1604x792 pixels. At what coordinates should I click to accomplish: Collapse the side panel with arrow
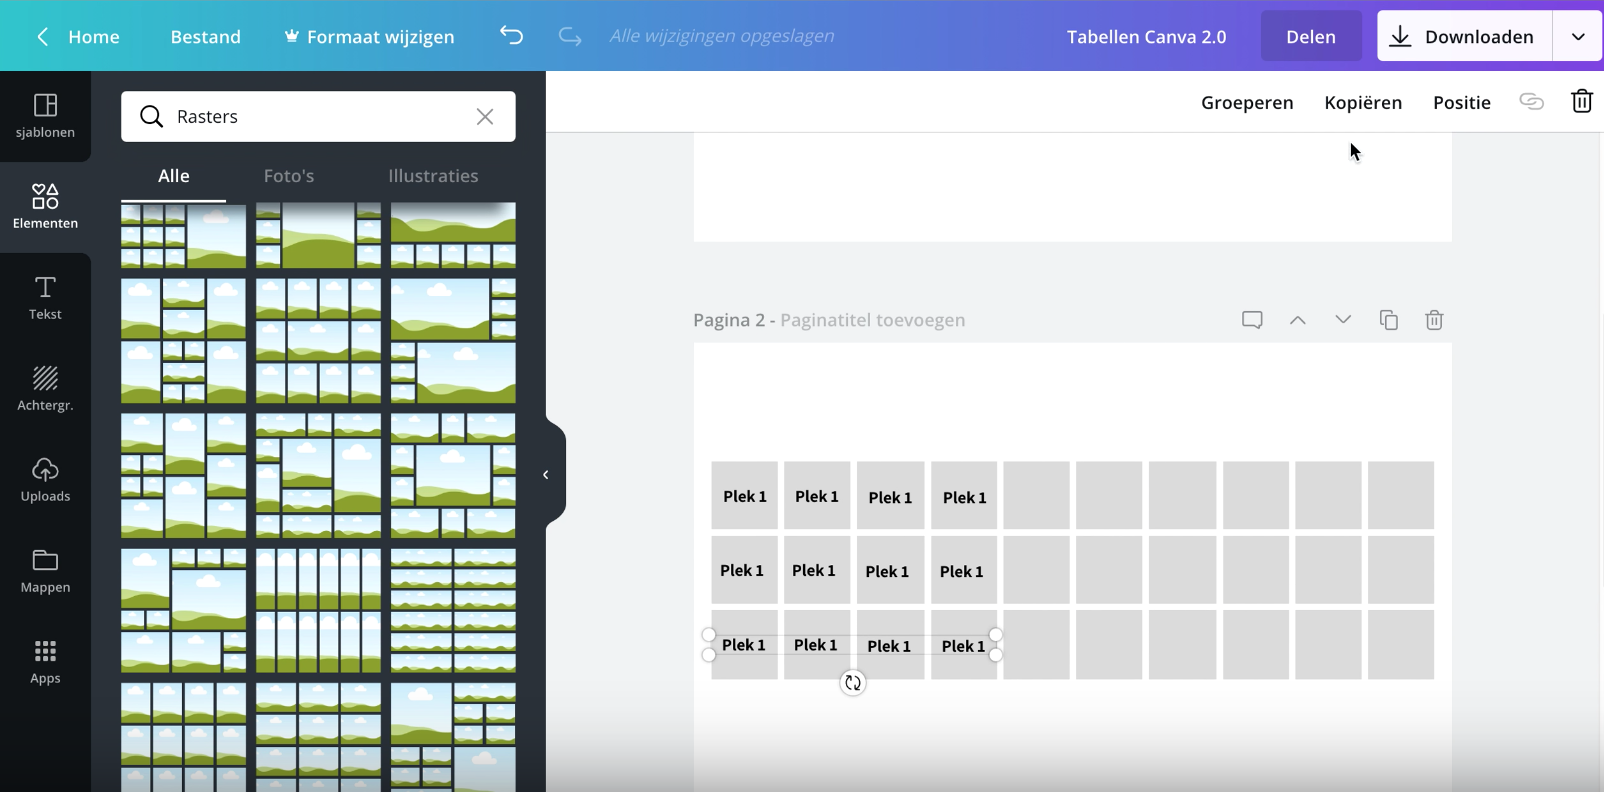point(546,475)
